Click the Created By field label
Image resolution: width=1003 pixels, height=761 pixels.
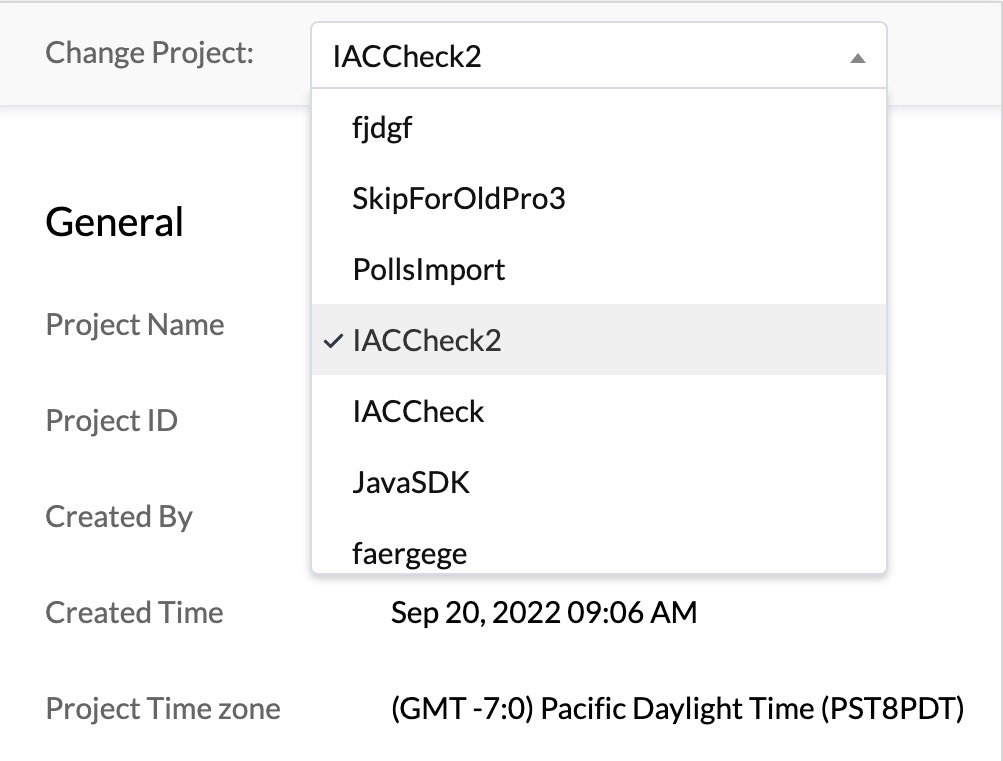pos(119,517)
